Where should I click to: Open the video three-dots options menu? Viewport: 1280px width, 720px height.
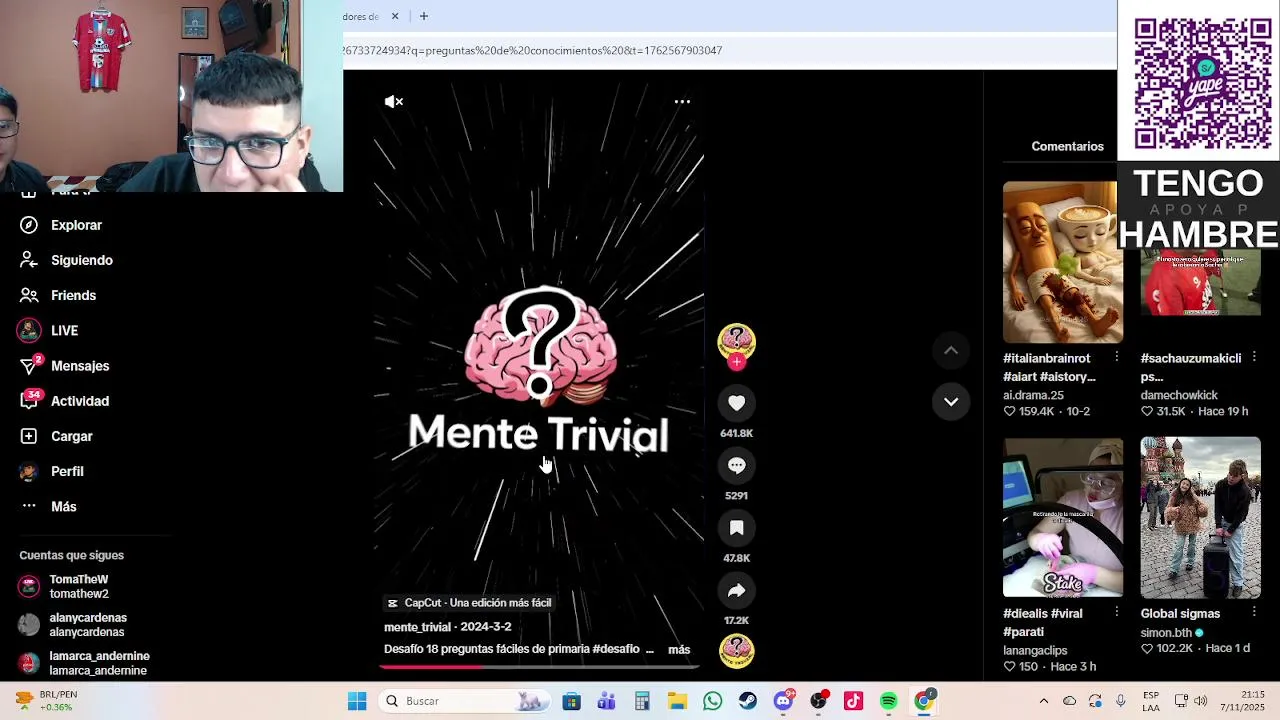pyautogui.click(x=682, y=101)
